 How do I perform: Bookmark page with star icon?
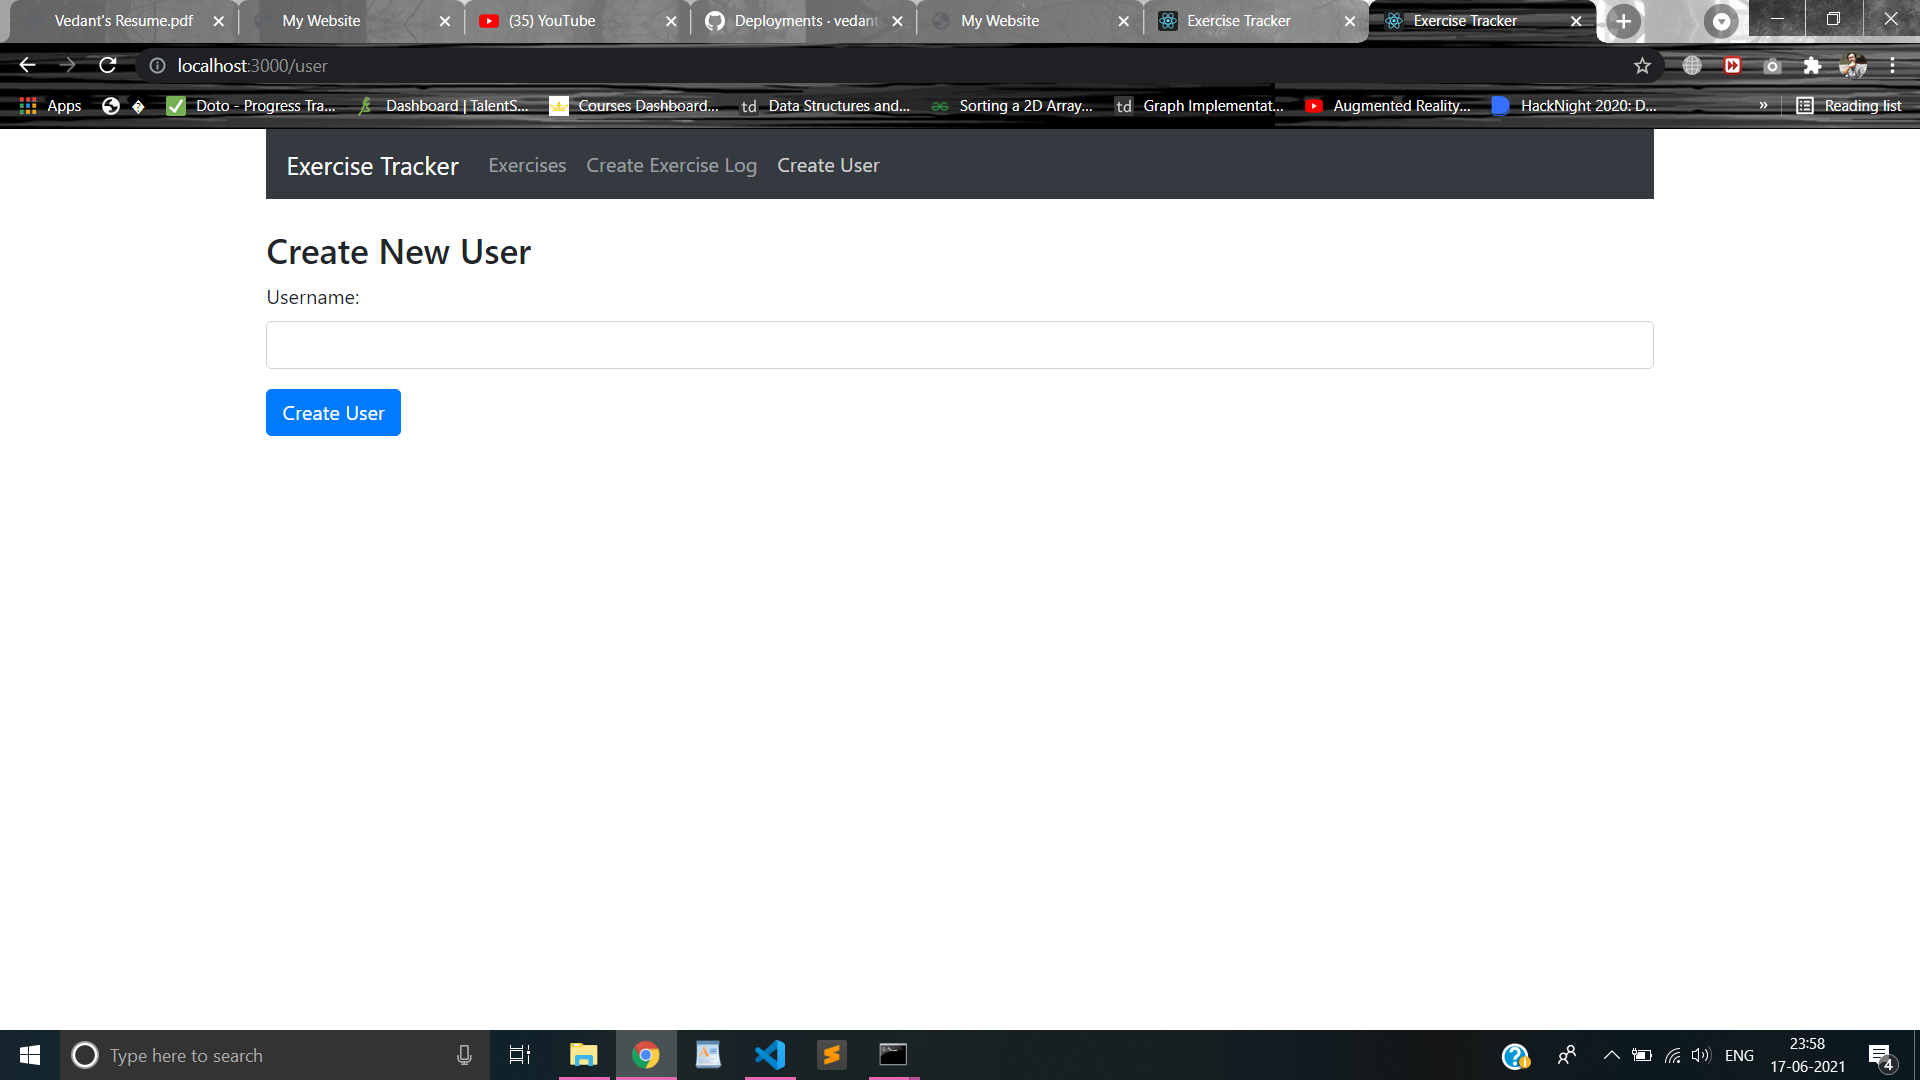pyautogui.click(x=1642, y=66)
